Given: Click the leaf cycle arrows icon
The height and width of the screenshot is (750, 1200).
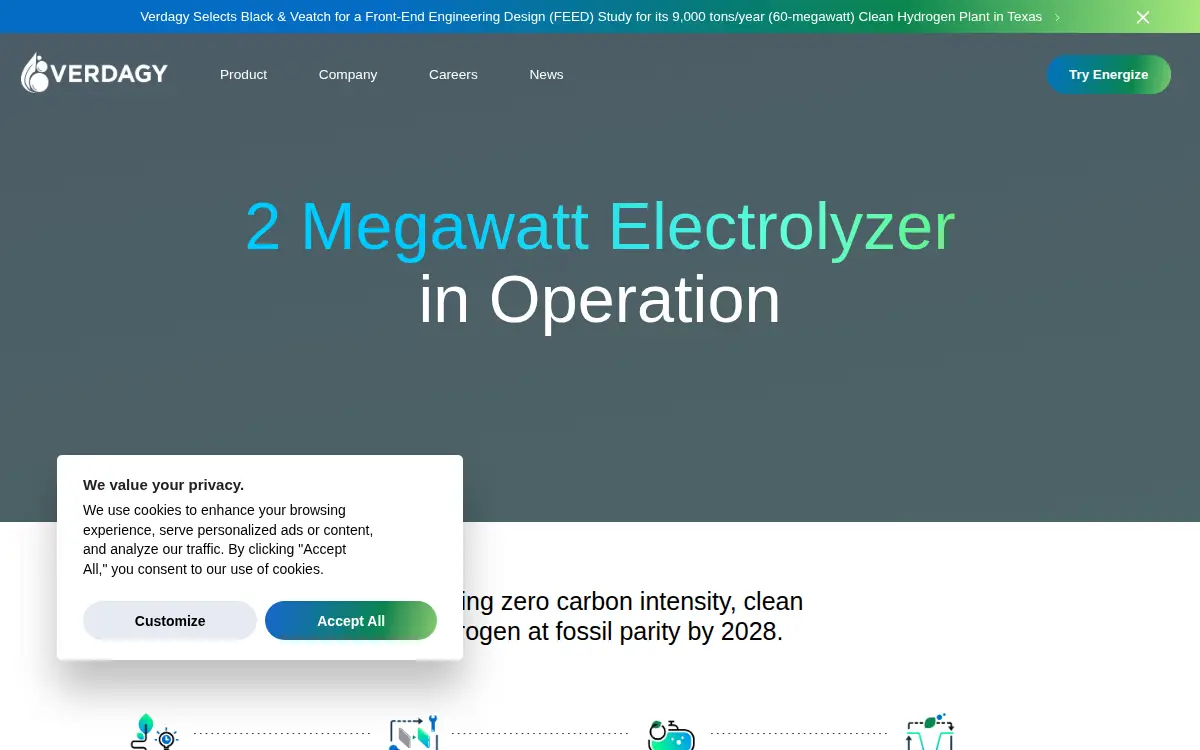Looking at the screenshot, I should [x=930, y=732].
